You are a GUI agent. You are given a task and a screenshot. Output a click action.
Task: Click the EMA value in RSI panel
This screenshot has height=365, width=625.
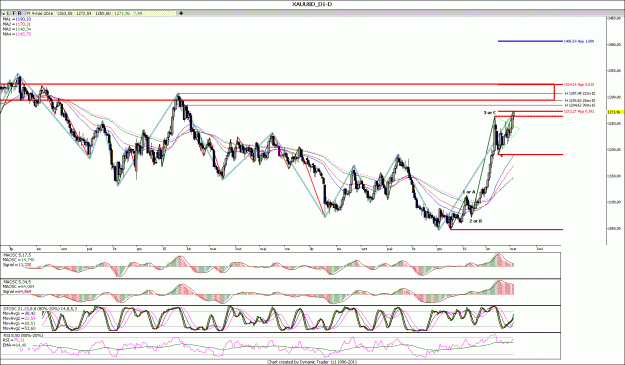[x=14, y=345]
